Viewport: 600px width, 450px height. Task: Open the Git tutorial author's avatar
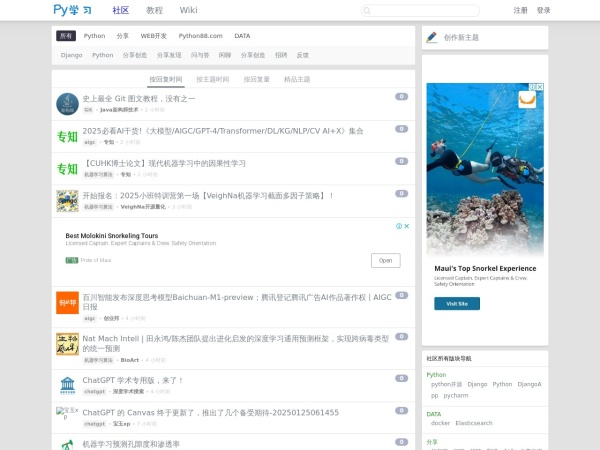click(x=67, y=104)
